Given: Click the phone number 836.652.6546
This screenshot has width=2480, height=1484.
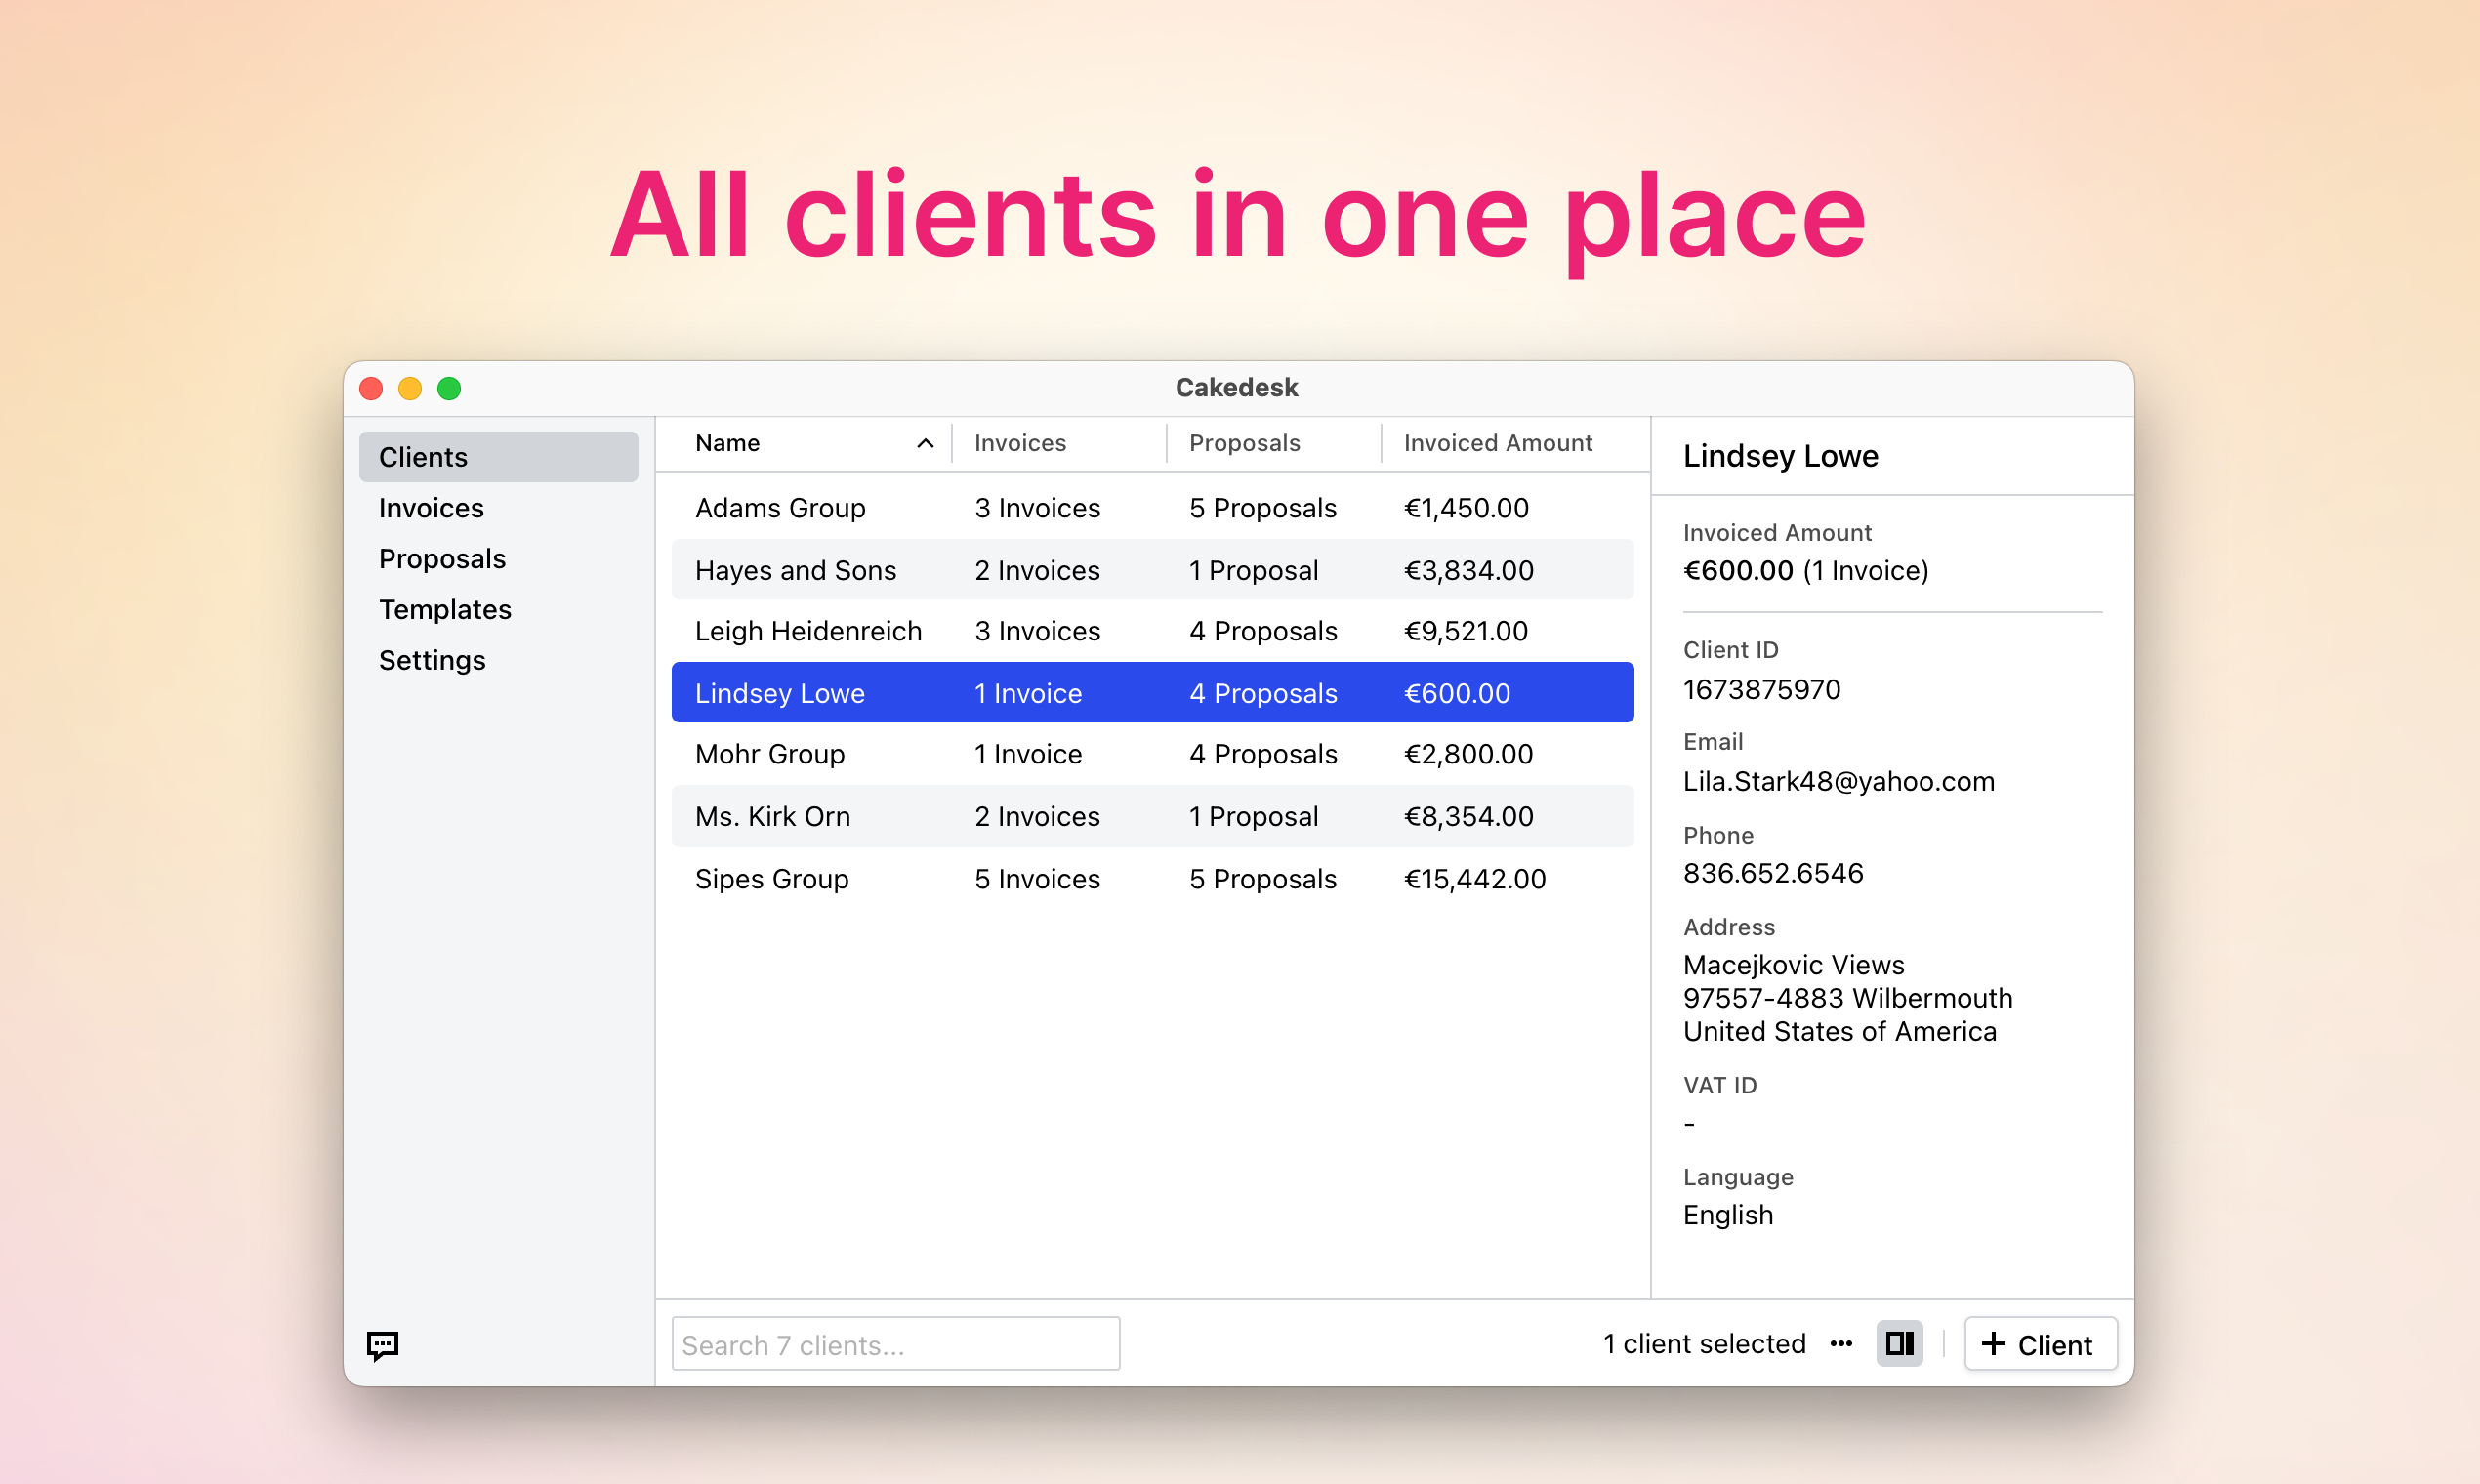Looking at the screenshot, I should (1773, 874).
